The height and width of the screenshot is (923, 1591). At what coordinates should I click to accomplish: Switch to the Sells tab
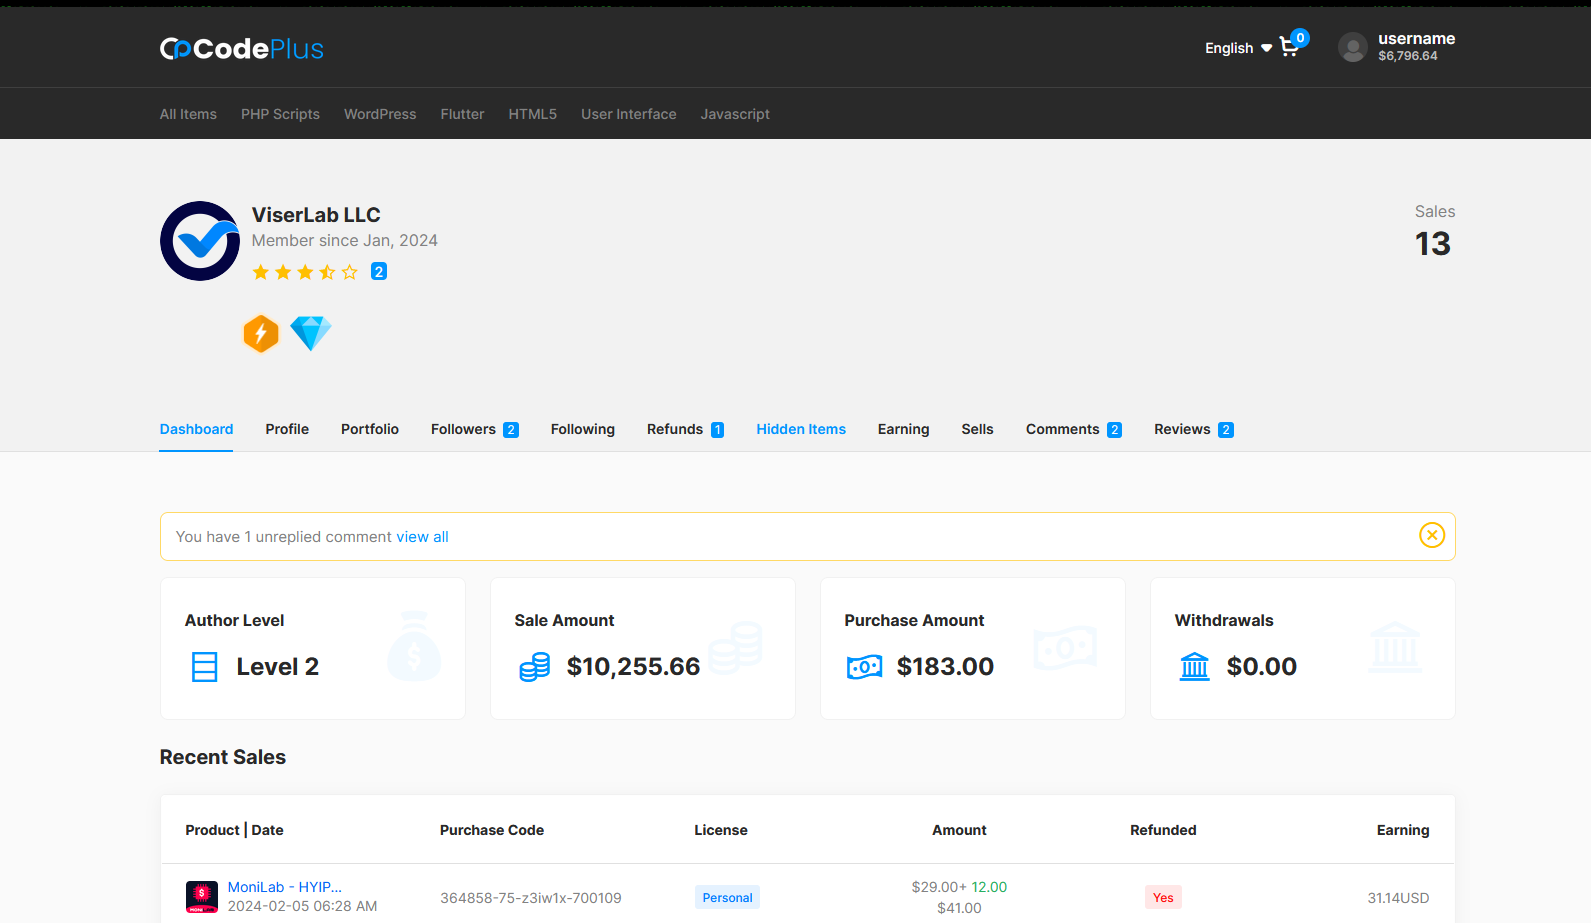pyautogui.click(x=978, y=429)
